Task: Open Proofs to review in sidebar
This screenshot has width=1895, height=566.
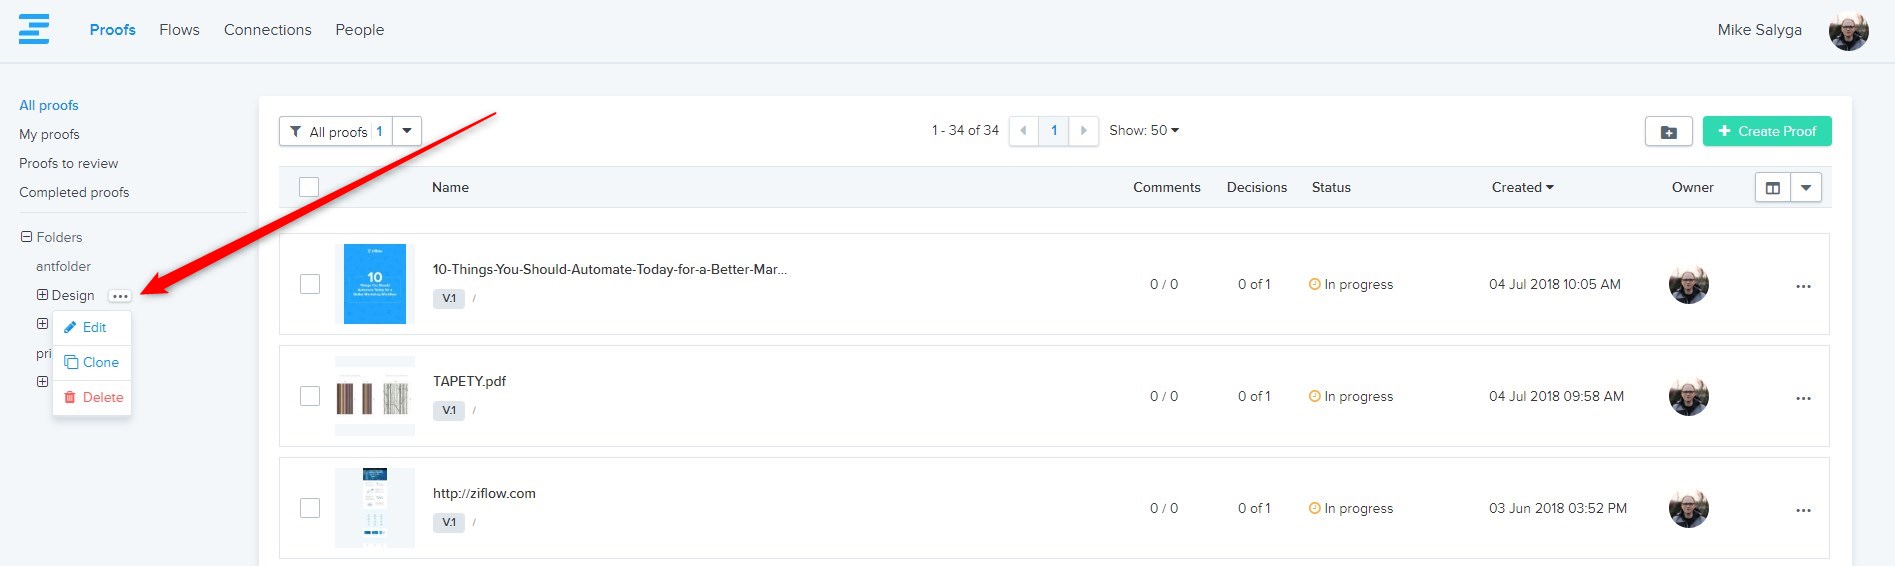Action: [68, 163]
